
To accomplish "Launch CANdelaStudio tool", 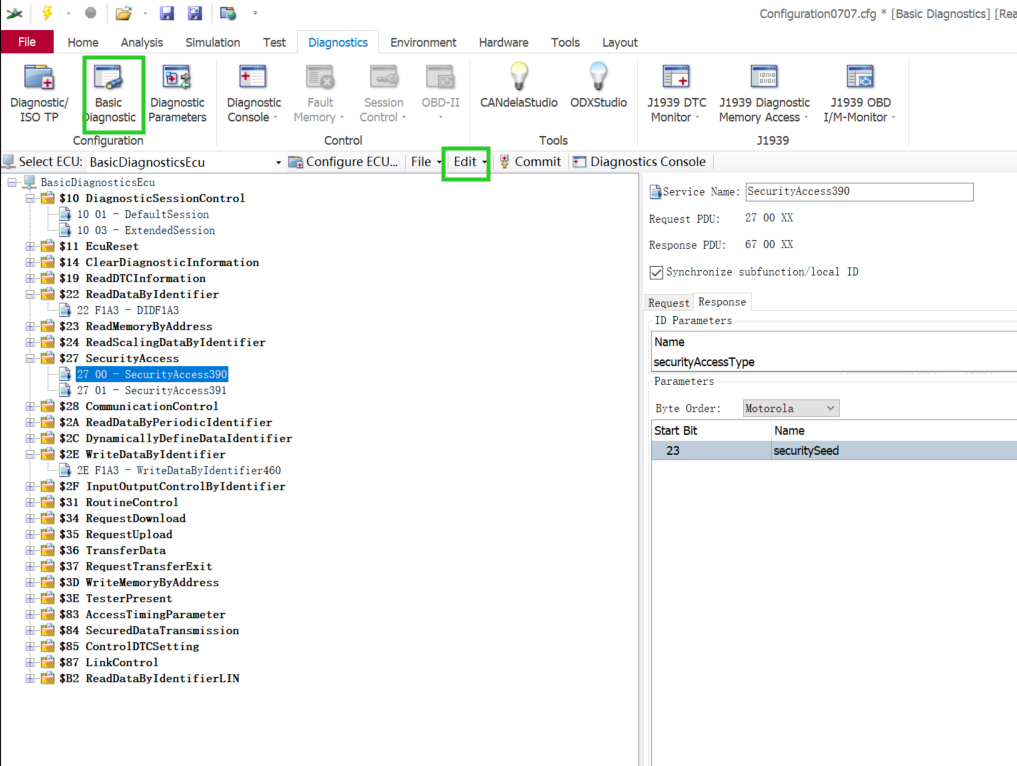I will [518, 87].
